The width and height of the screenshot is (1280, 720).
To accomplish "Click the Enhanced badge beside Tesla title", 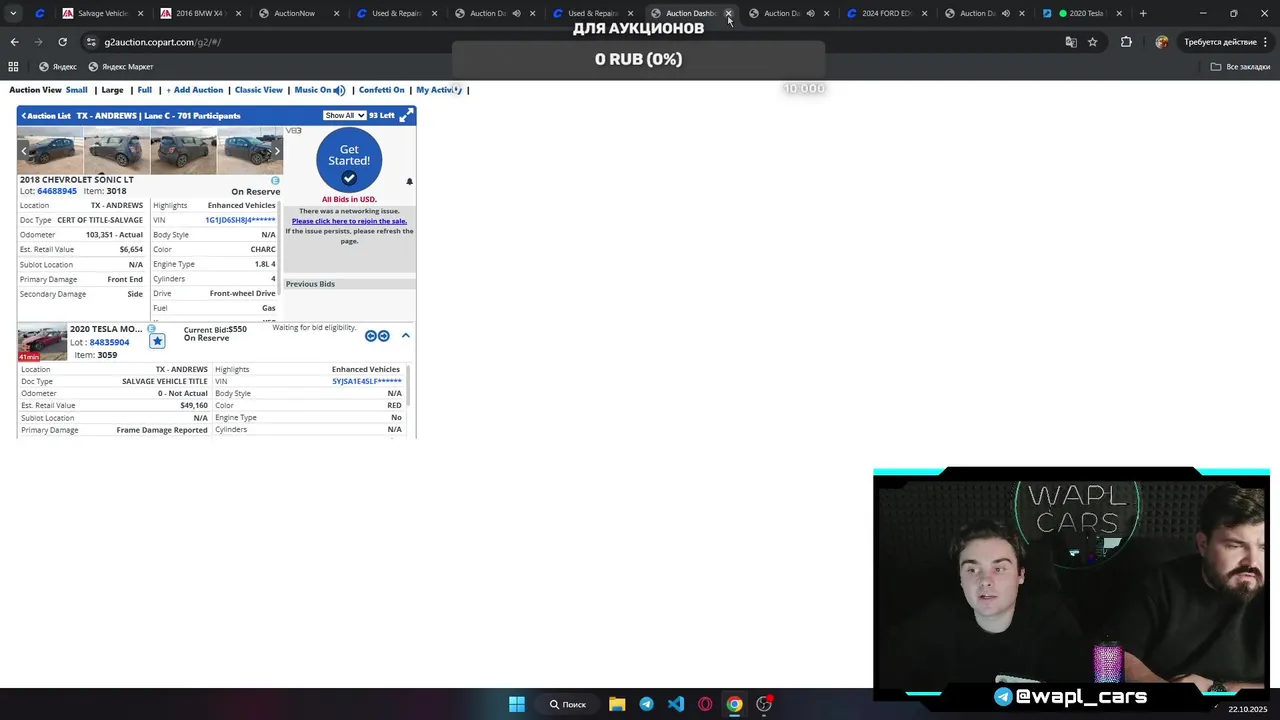I will click(x=152, y=329).
